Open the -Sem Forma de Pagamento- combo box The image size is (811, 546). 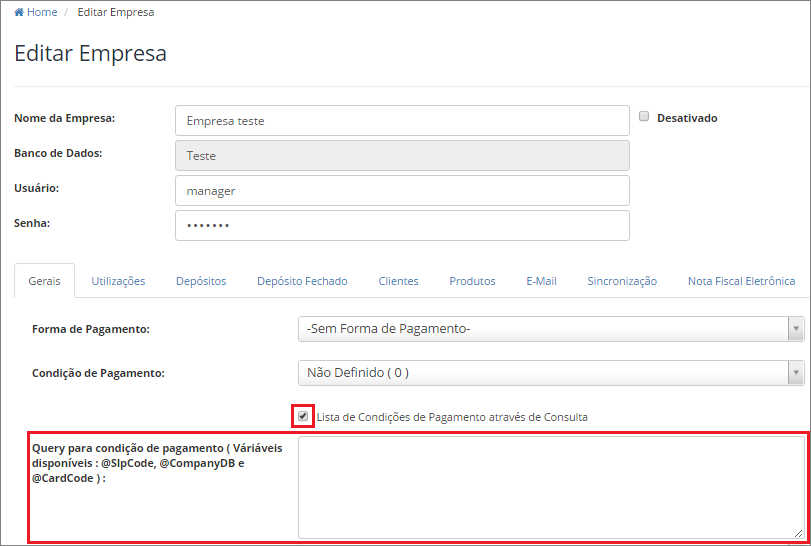pyautogui.click(x=551, y=329)
